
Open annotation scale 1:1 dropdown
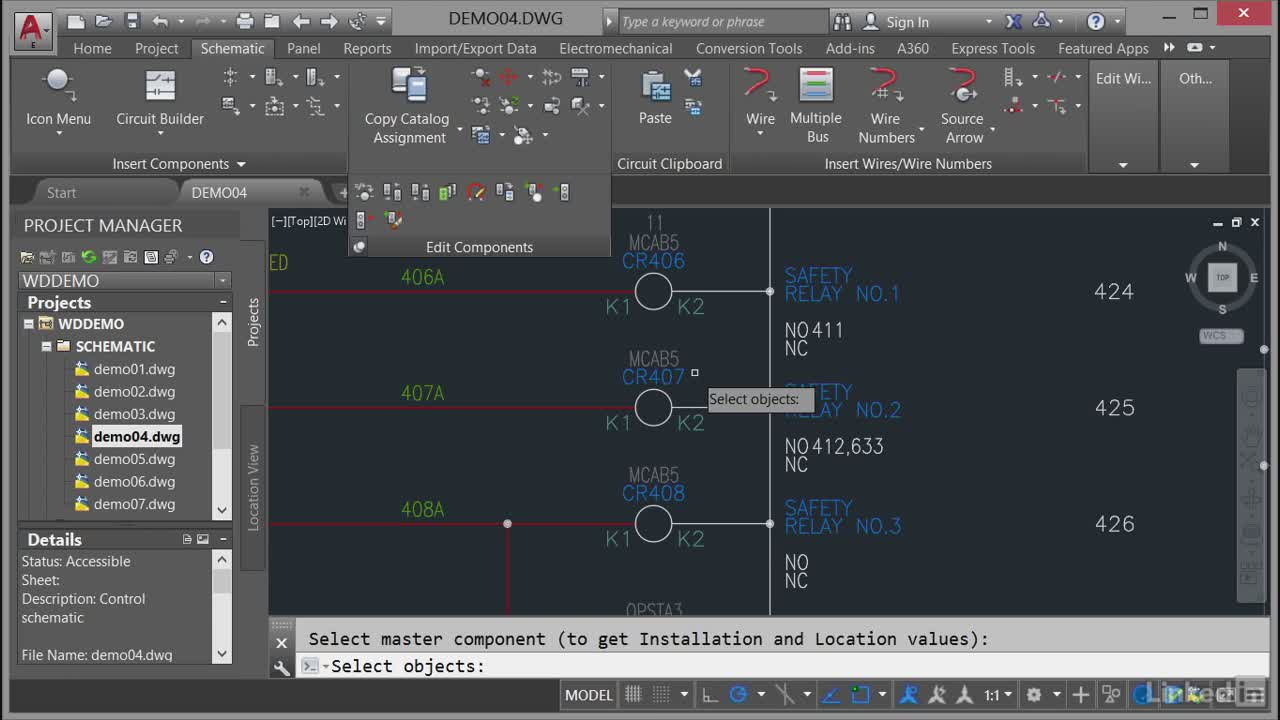click(x=998, y=694)
